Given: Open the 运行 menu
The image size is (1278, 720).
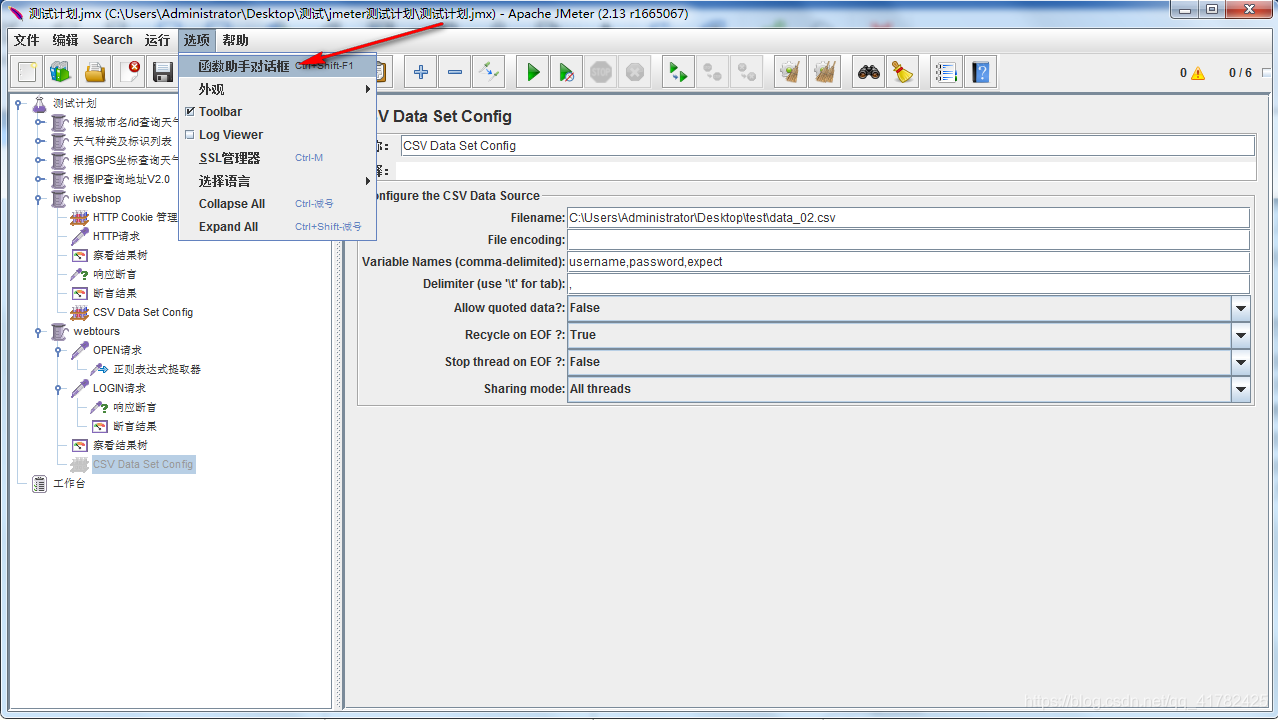Looking at the screenshot, I should [157, 40].
